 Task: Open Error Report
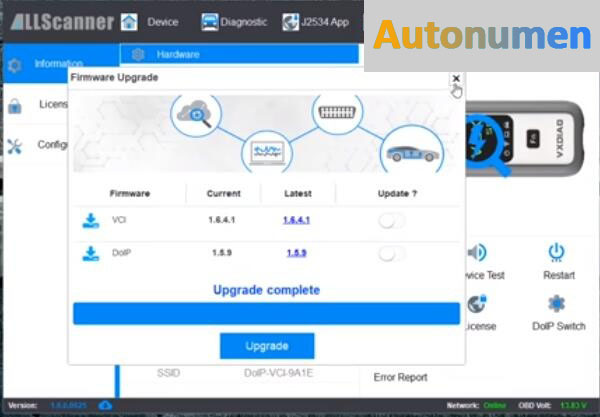(x=400, y=377)
